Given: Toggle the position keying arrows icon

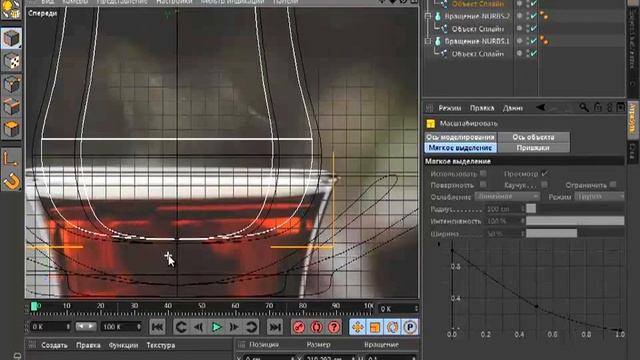Looking at the screenshot, I should pyautogui.click(x=358, y=327).
